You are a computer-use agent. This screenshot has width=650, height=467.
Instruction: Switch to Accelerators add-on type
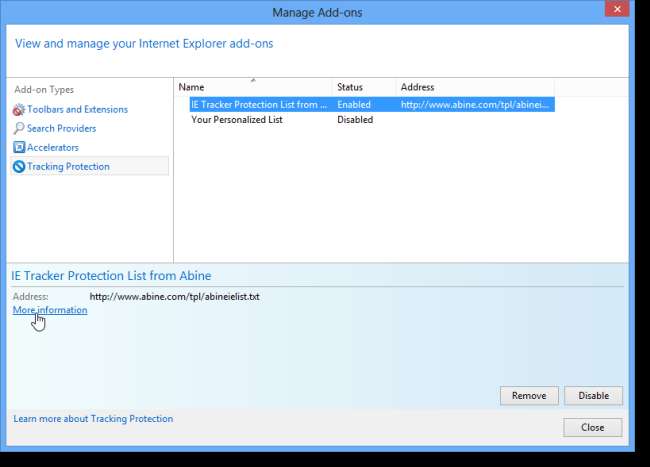coord(53,148)
